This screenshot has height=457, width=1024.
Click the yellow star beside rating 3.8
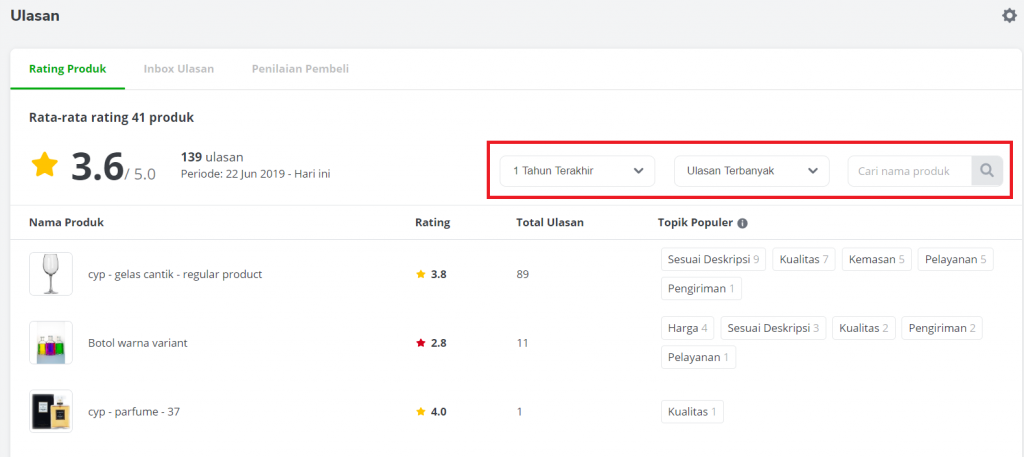421,274
